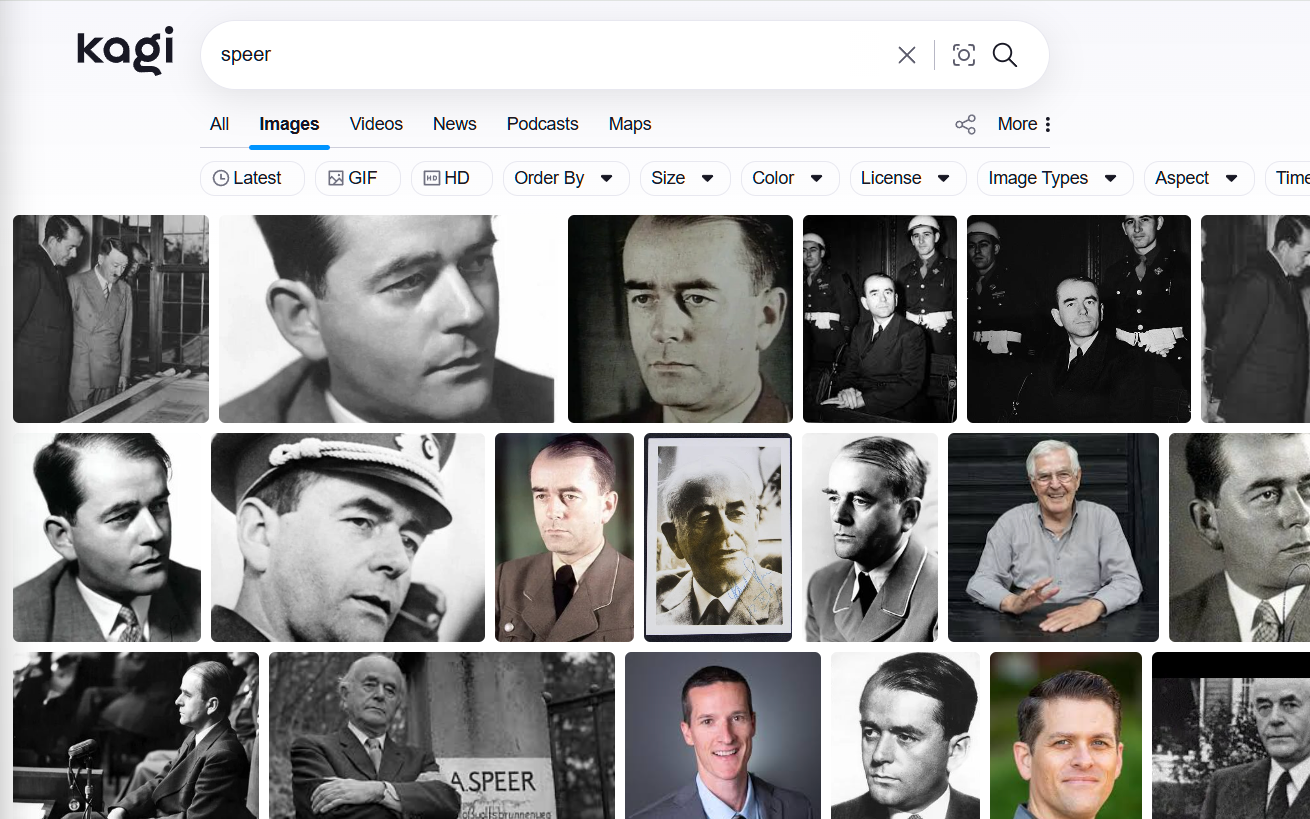The height and width of the screenshot is (819, 1310).
Task: Open the thumbnail showing the A.SPEER sign
Action: 441,735
